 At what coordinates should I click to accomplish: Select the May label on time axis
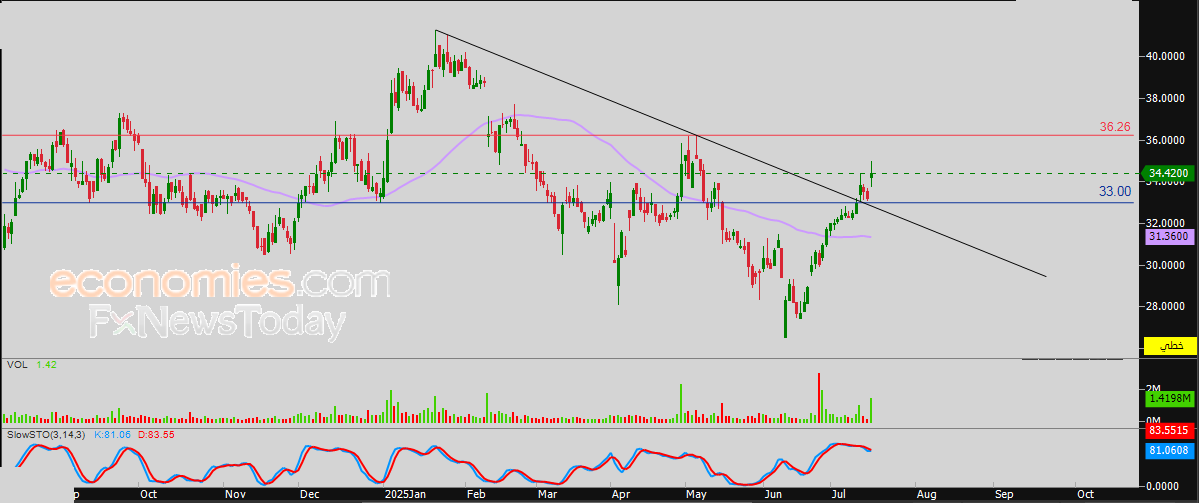pos(696,495)
